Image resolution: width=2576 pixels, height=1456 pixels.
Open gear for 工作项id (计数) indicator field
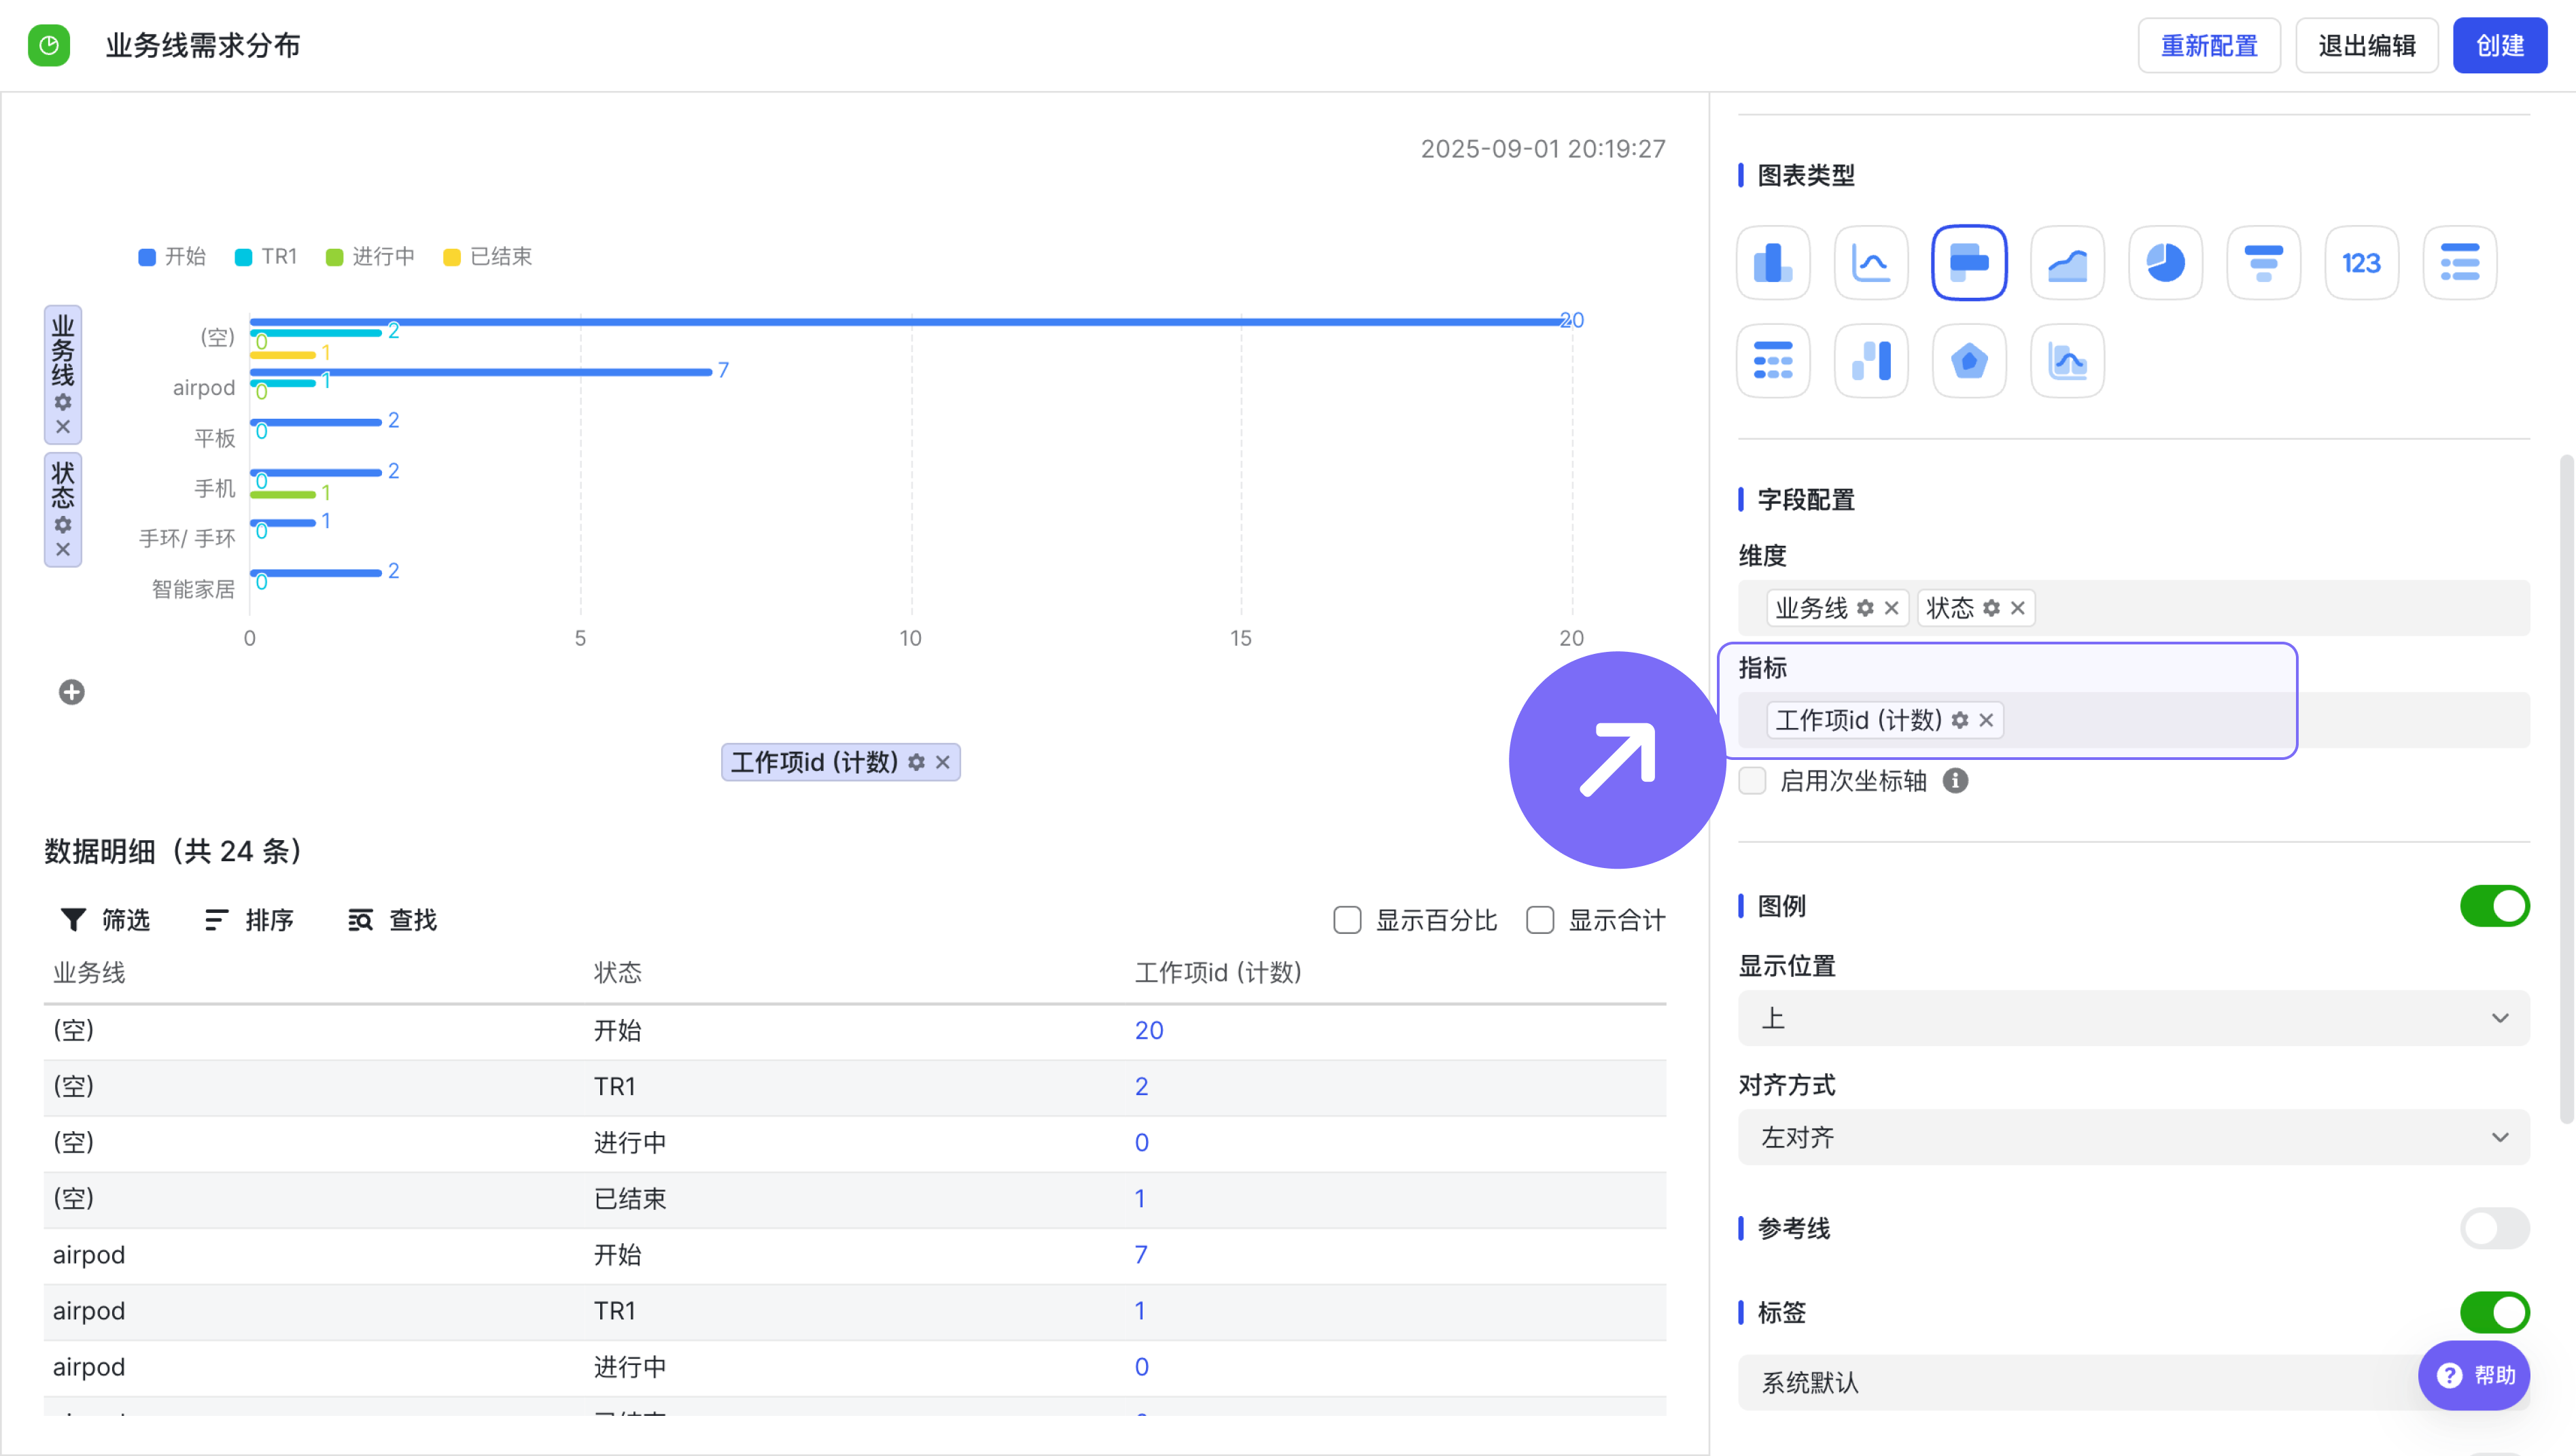click(1960, 720)
